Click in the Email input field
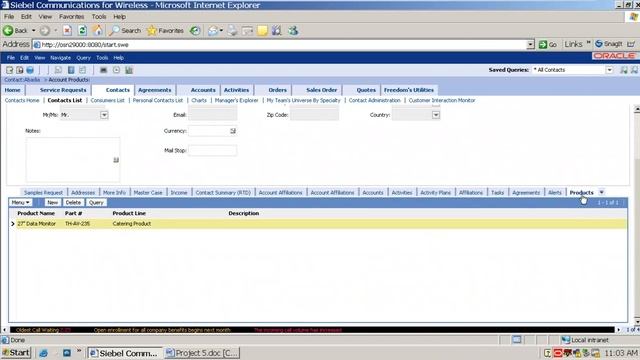The width and height of the screenshot is (640, 360). [213, 115]
